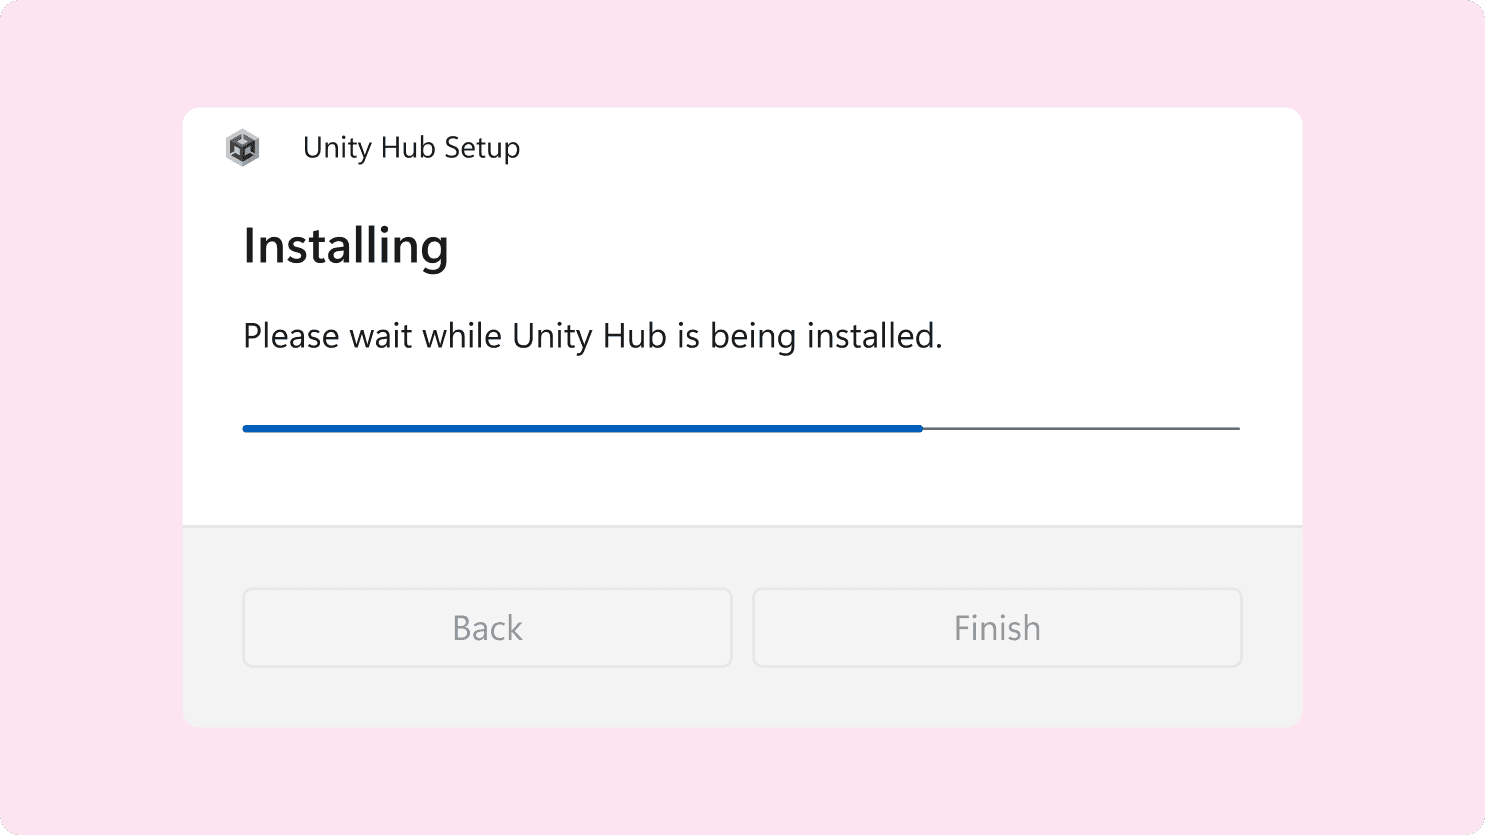Click the Unity icon beside the setup title
1485x835 pixels.
[x=242, y=147]
